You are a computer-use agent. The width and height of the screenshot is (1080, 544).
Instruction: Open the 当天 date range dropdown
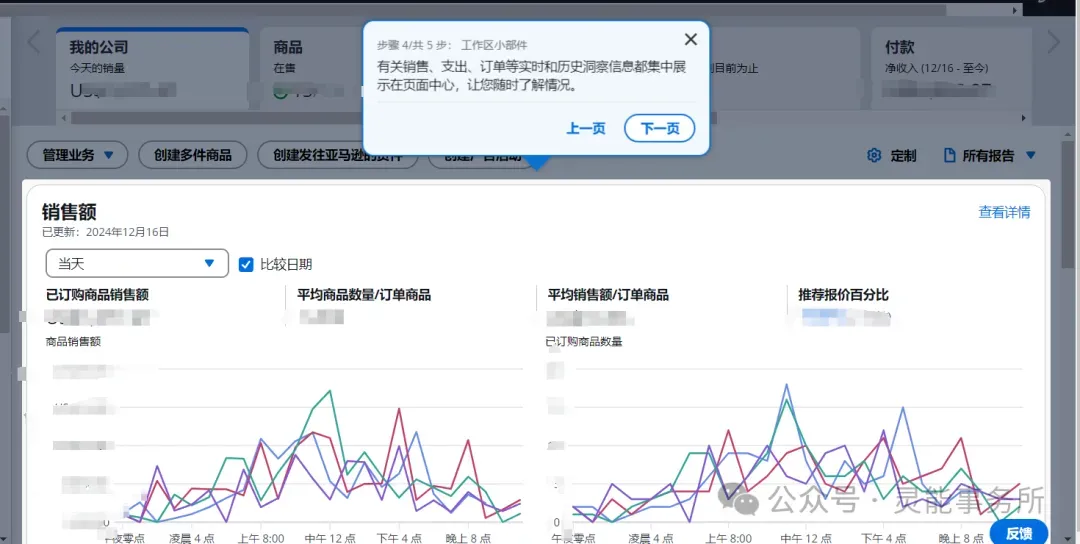(137, 263)
